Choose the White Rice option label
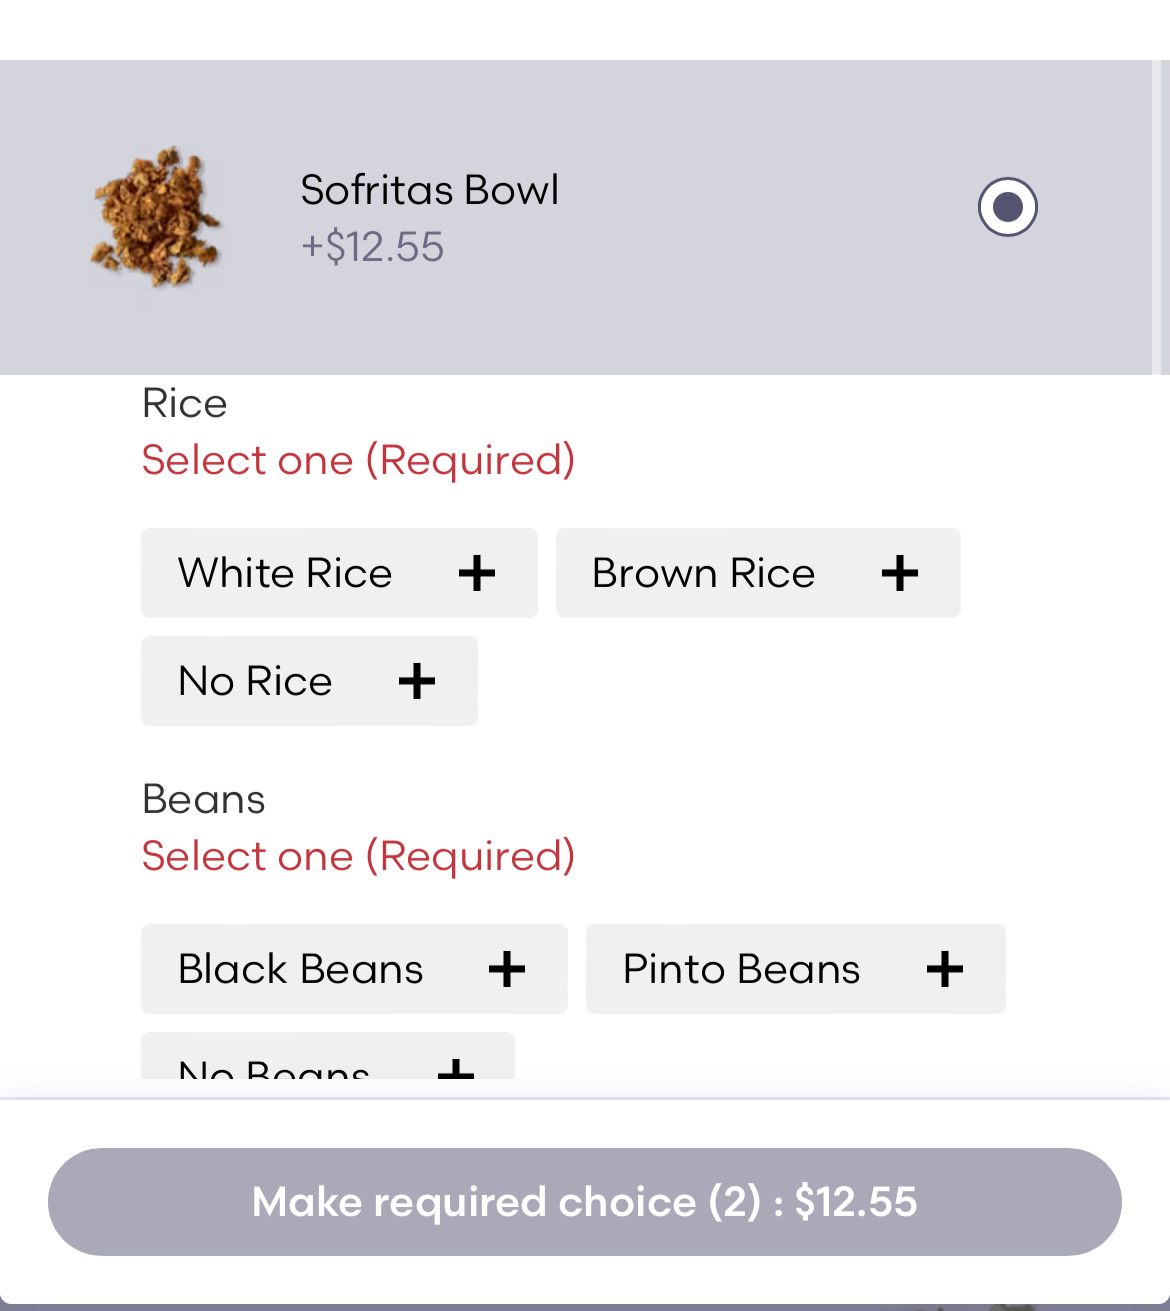The width and height of the screenshot is (1170, 1311). [285, 573]
